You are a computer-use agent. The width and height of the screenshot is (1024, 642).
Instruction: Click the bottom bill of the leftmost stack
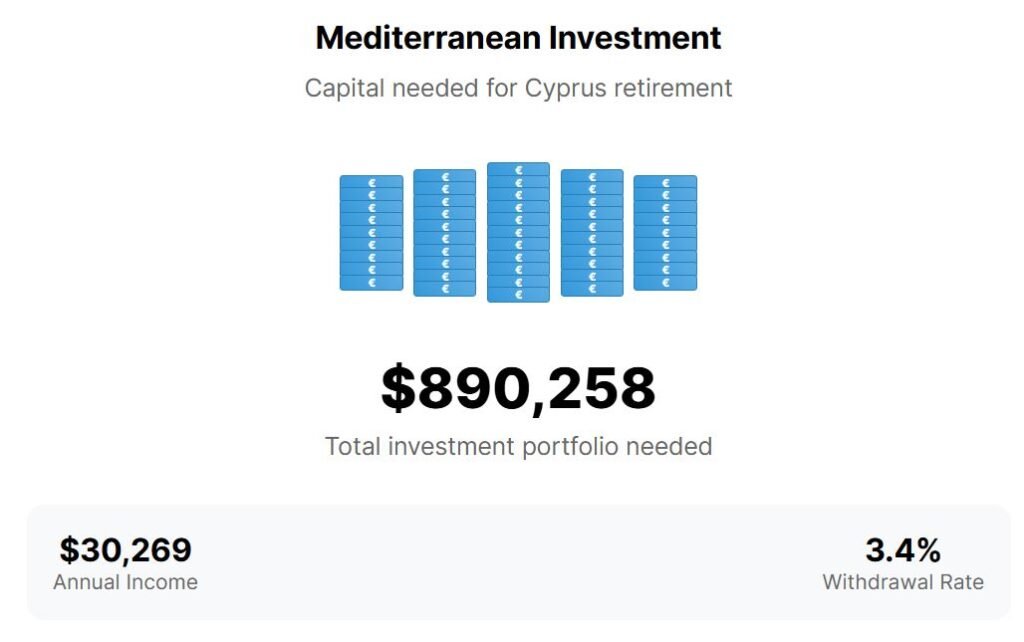[371, 283]
